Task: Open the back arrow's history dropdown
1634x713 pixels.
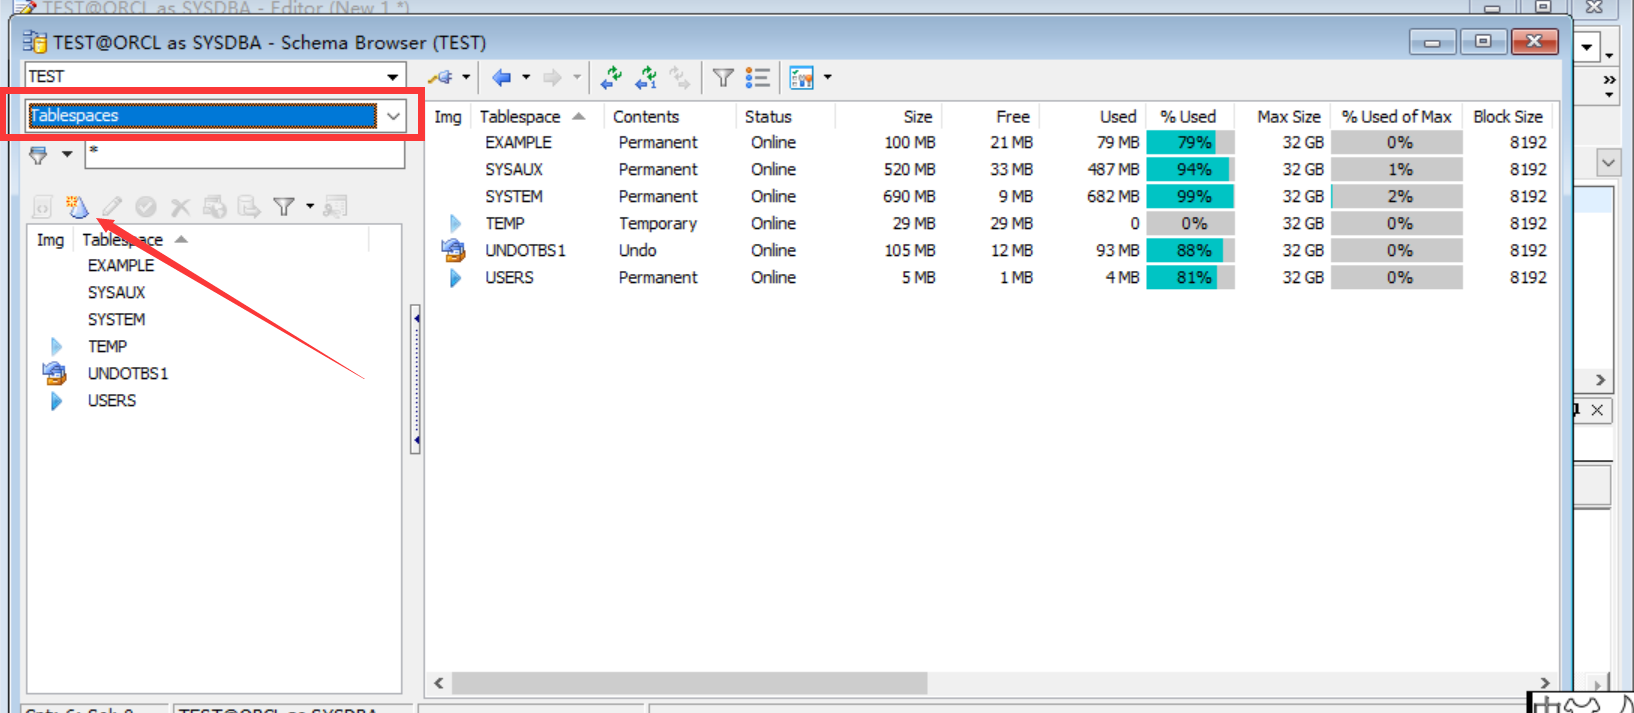Action: [526, 77]
